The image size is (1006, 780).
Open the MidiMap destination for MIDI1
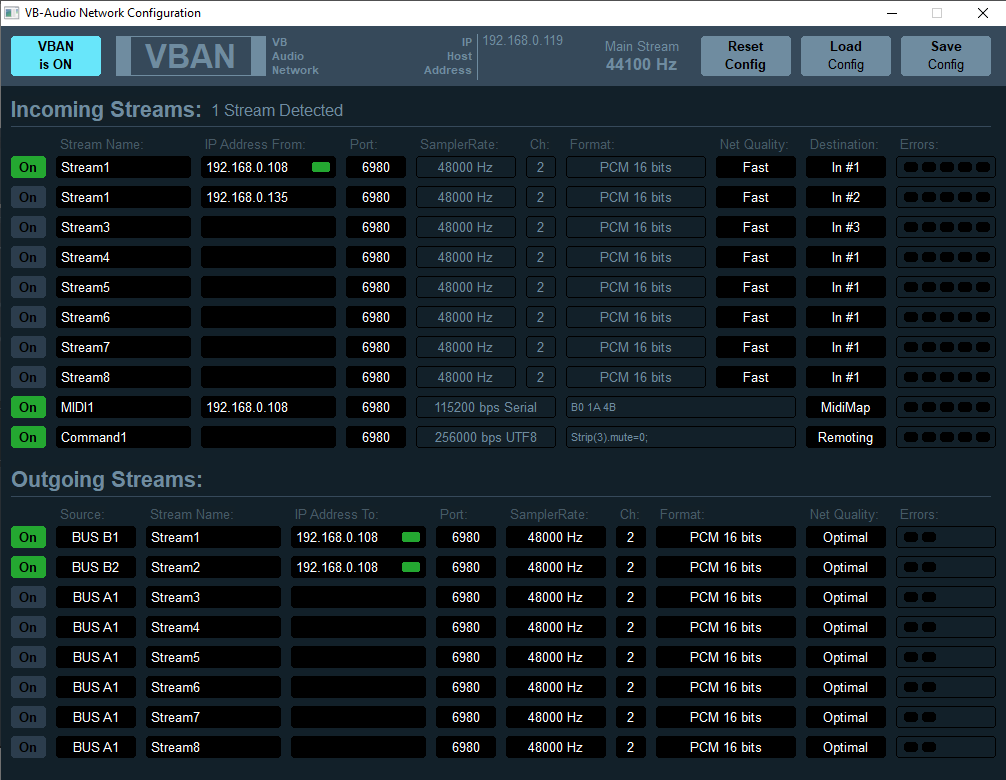pyautogui.click(x=846, y=407)
